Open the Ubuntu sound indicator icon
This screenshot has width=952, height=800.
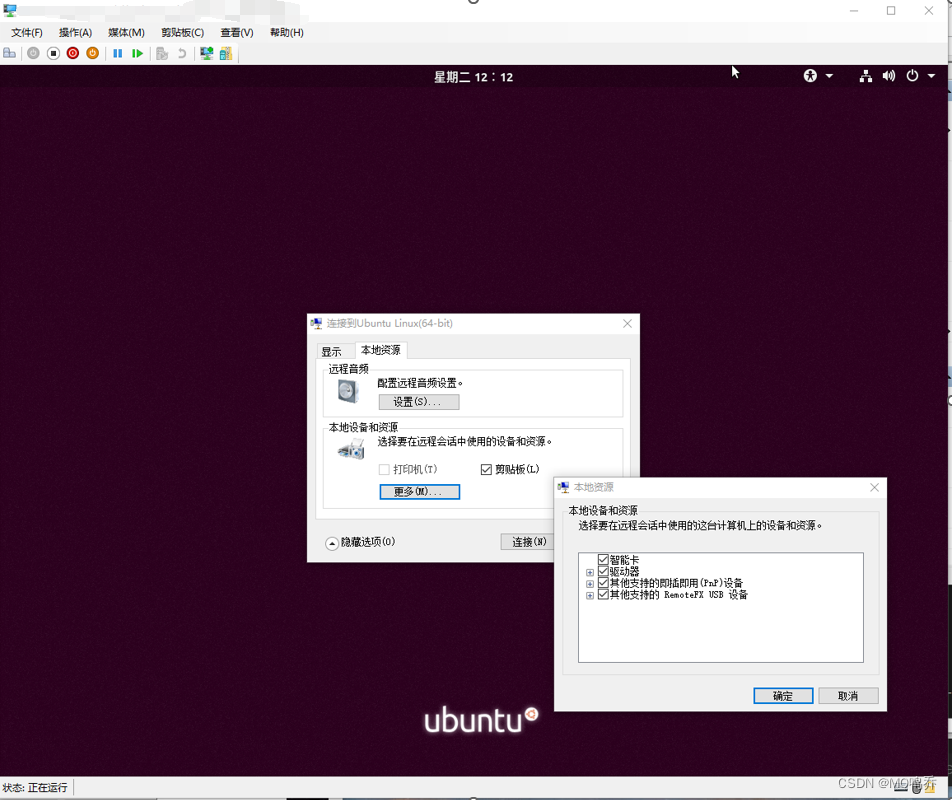pyautogui.click(x=889, y=75)
